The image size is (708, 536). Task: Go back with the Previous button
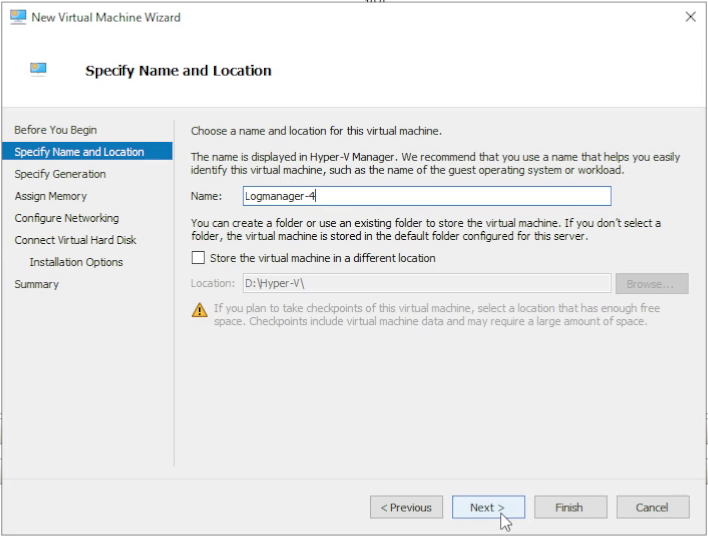click(x=406, y=508)
